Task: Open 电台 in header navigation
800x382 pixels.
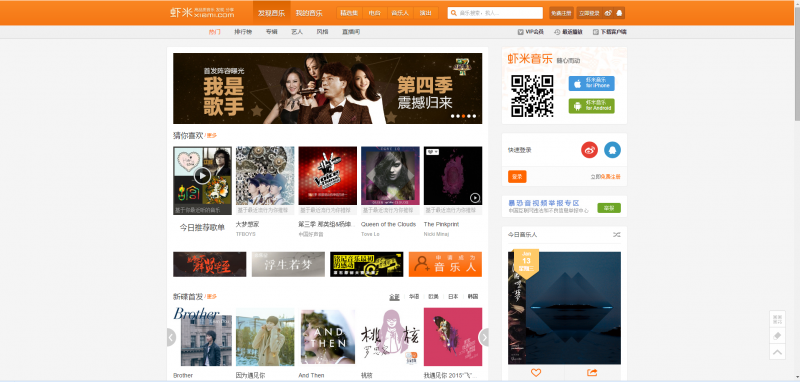Action: (374, 13)
